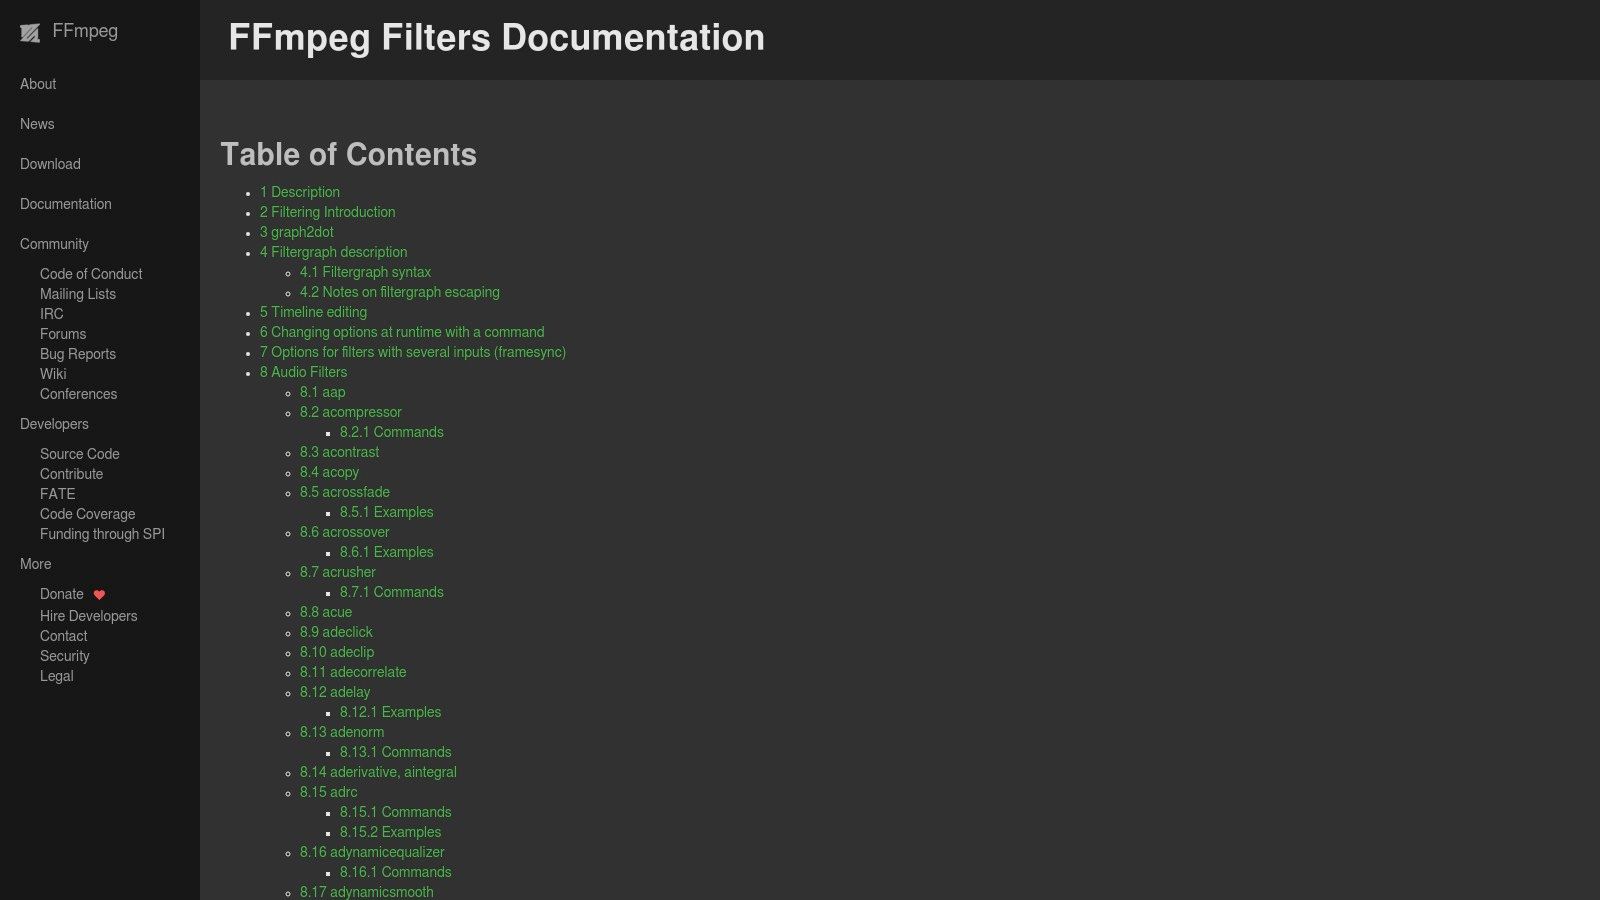The width and height of the screenshot is (1600, 900).
Task: Open 8.14 aderivative, aintegral entry
Action: 378,772
